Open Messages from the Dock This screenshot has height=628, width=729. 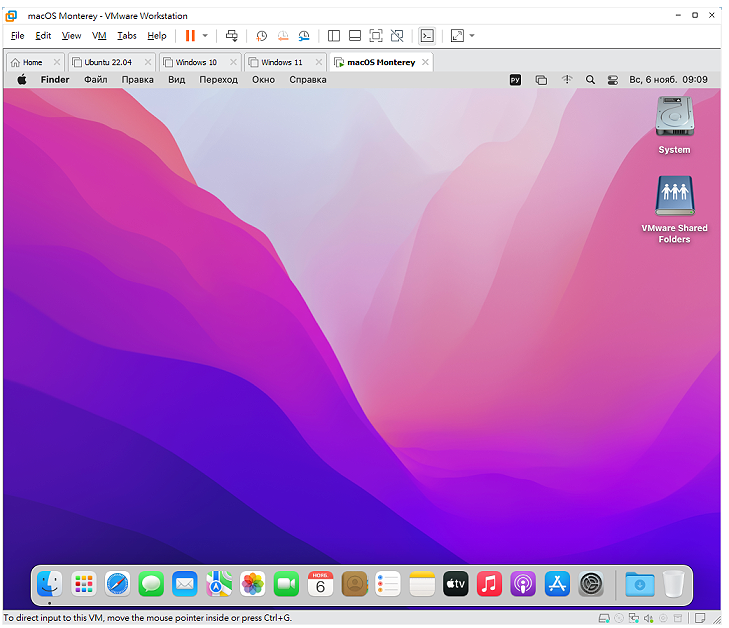pos(151,584)
